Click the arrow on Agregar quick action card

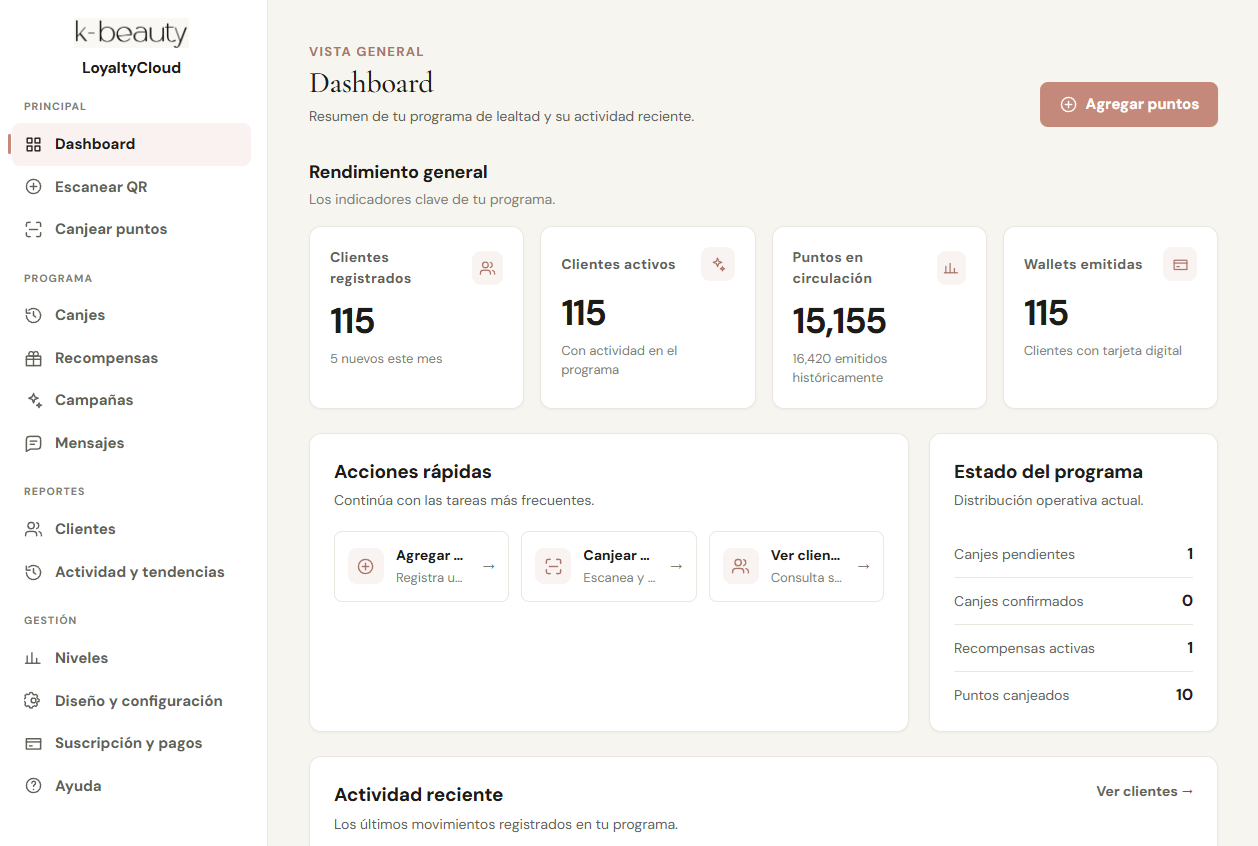(489, 566)
